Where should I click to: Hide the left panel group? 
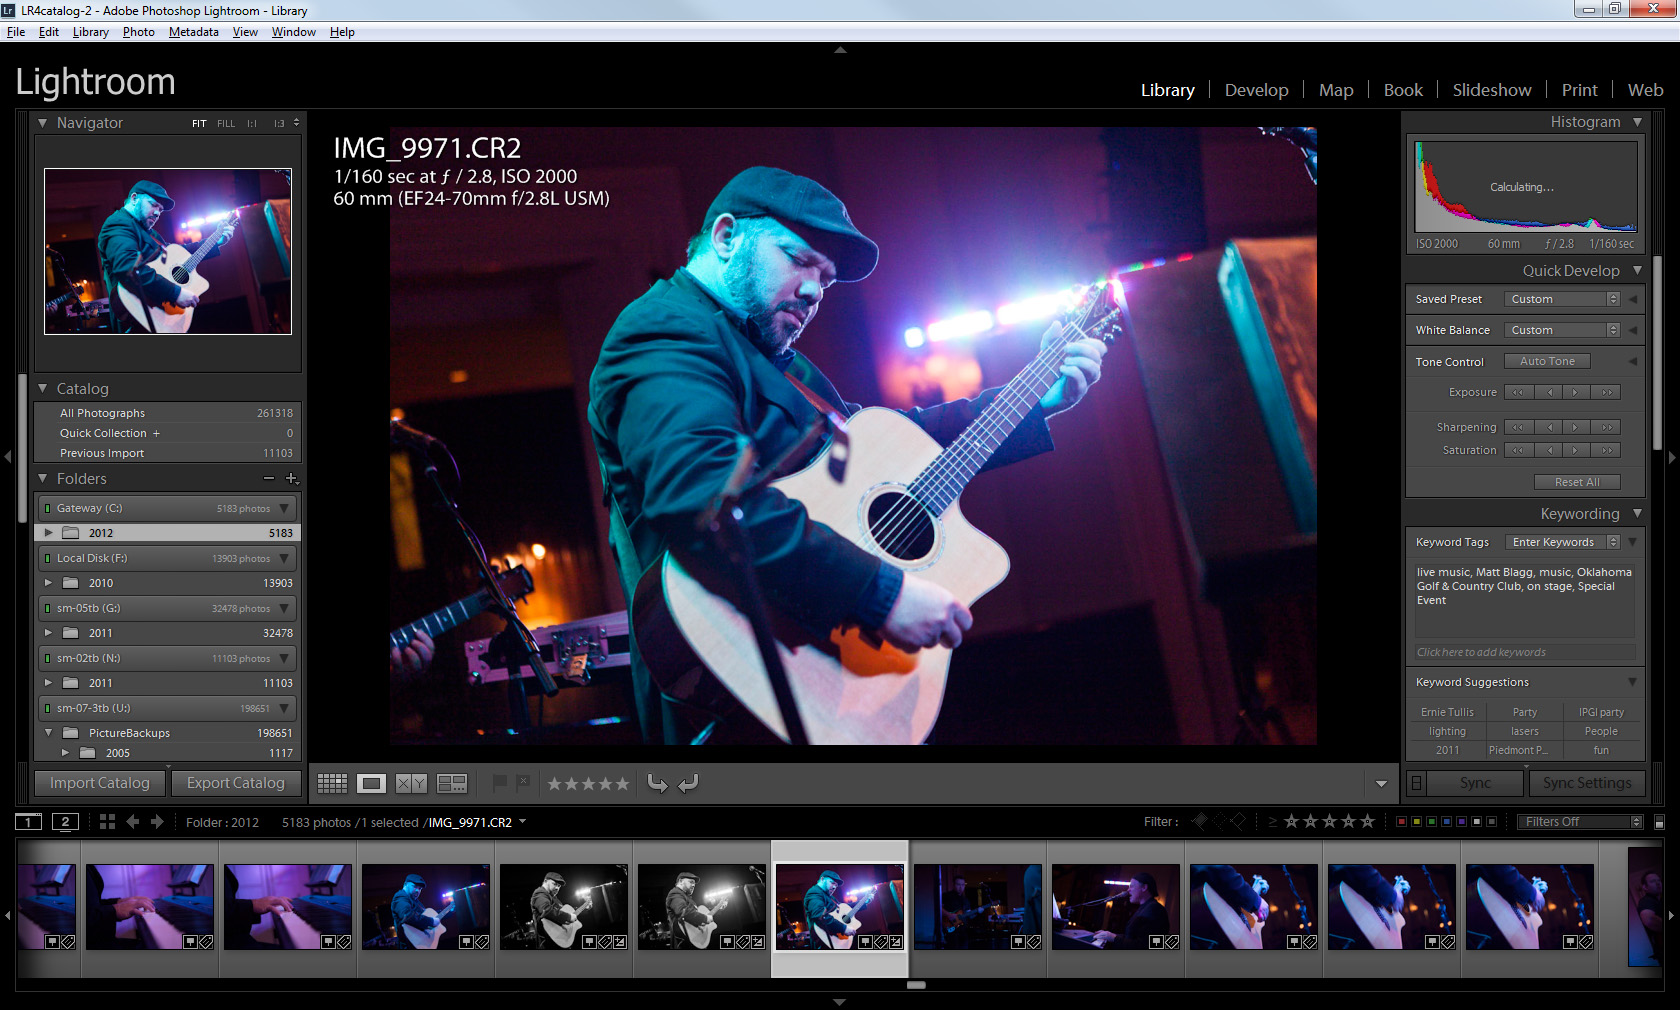7,457
